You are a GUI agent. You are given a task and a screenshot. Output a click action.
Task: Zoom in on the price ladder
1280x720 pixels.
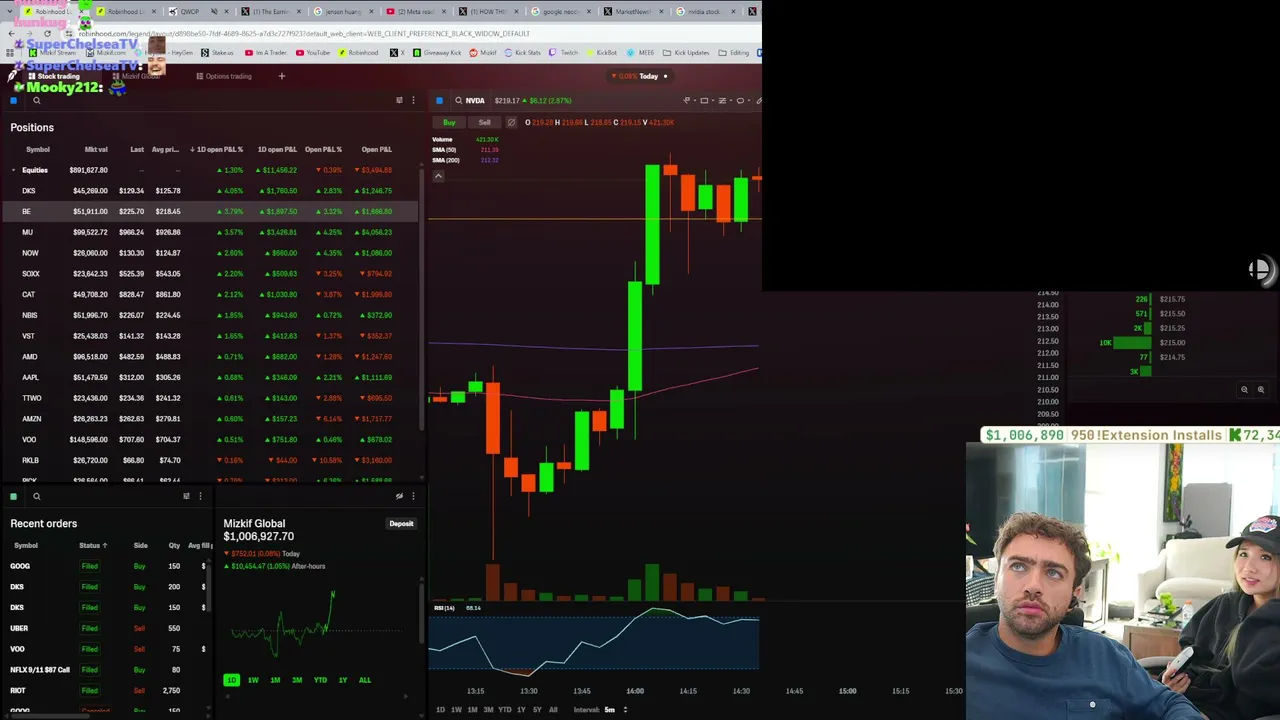click(1261, 390)
